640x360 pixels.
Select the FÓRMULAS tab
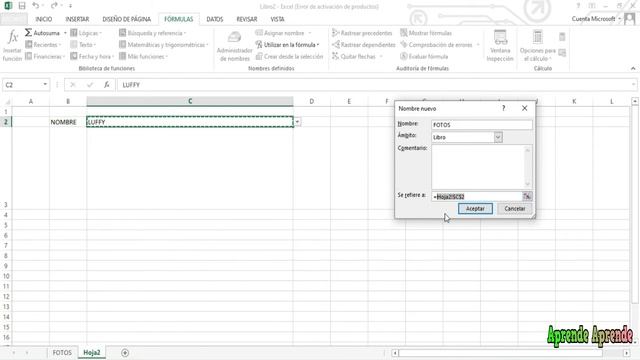point(179,19)
